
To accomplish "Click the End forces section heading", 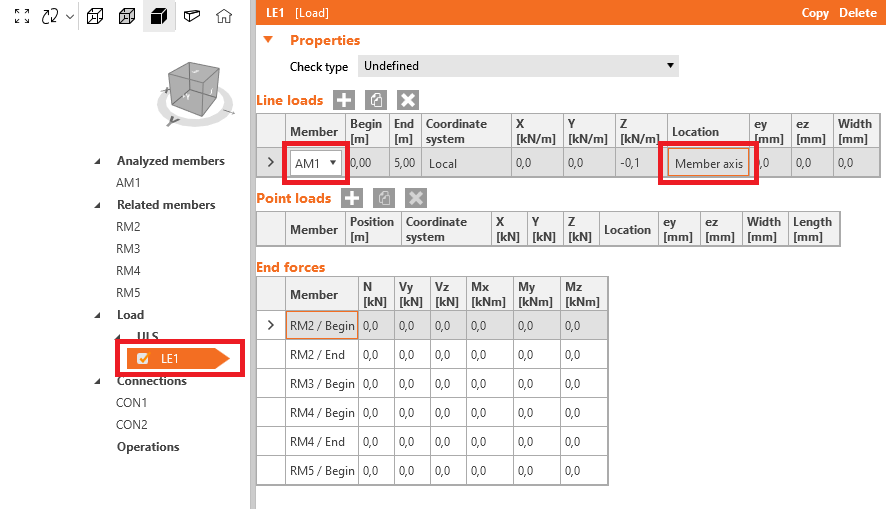I will [291, 267].
